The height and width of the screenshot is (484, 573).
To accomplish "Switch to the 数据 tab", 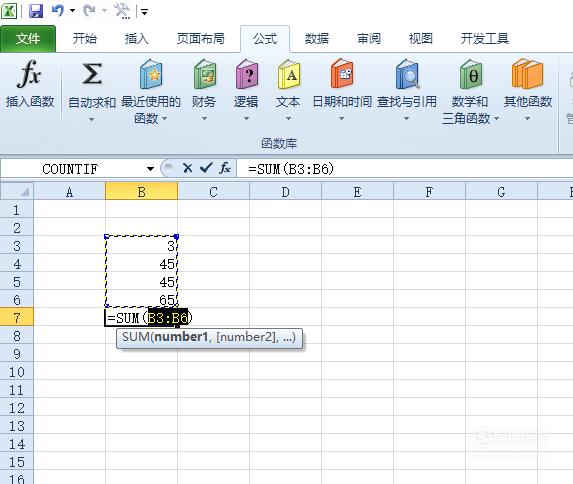I will tap(317, 38).
